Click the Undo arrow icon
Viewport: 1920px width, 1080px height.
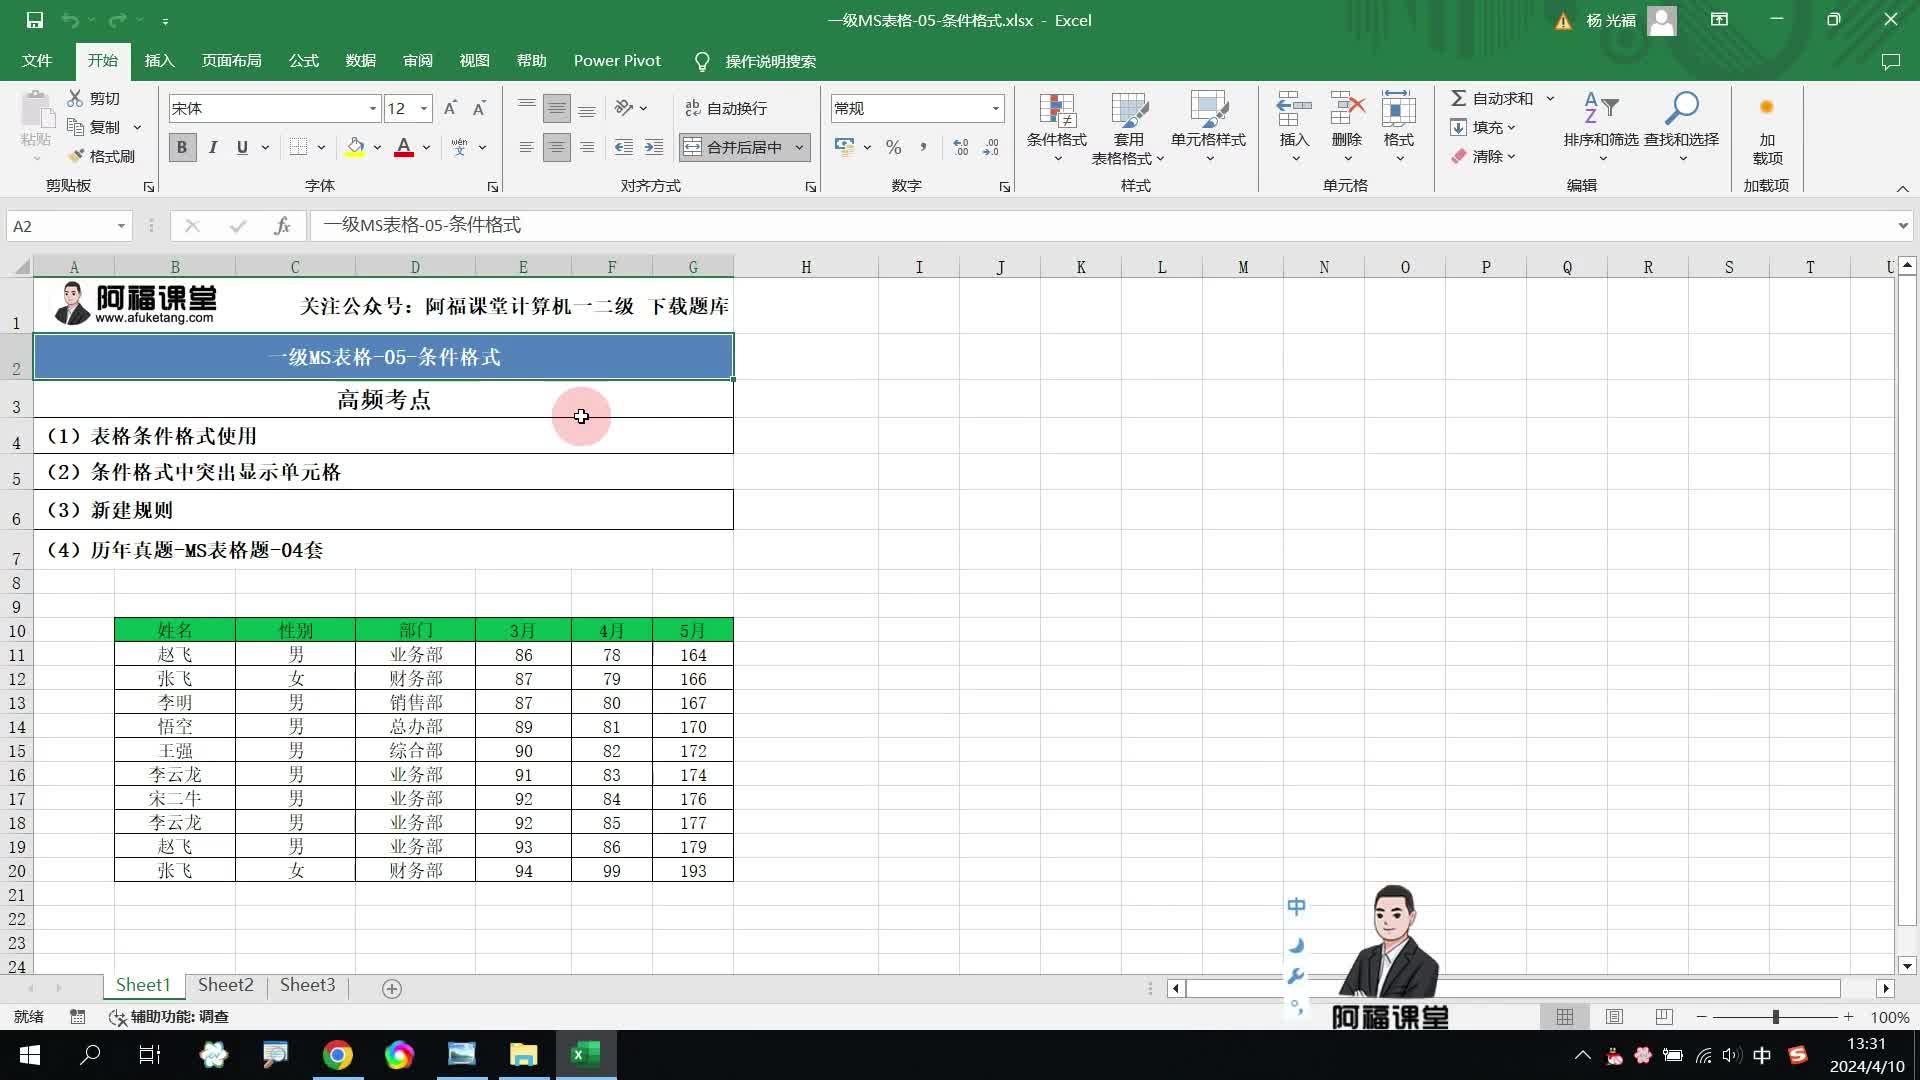click(x=69, y=20)
